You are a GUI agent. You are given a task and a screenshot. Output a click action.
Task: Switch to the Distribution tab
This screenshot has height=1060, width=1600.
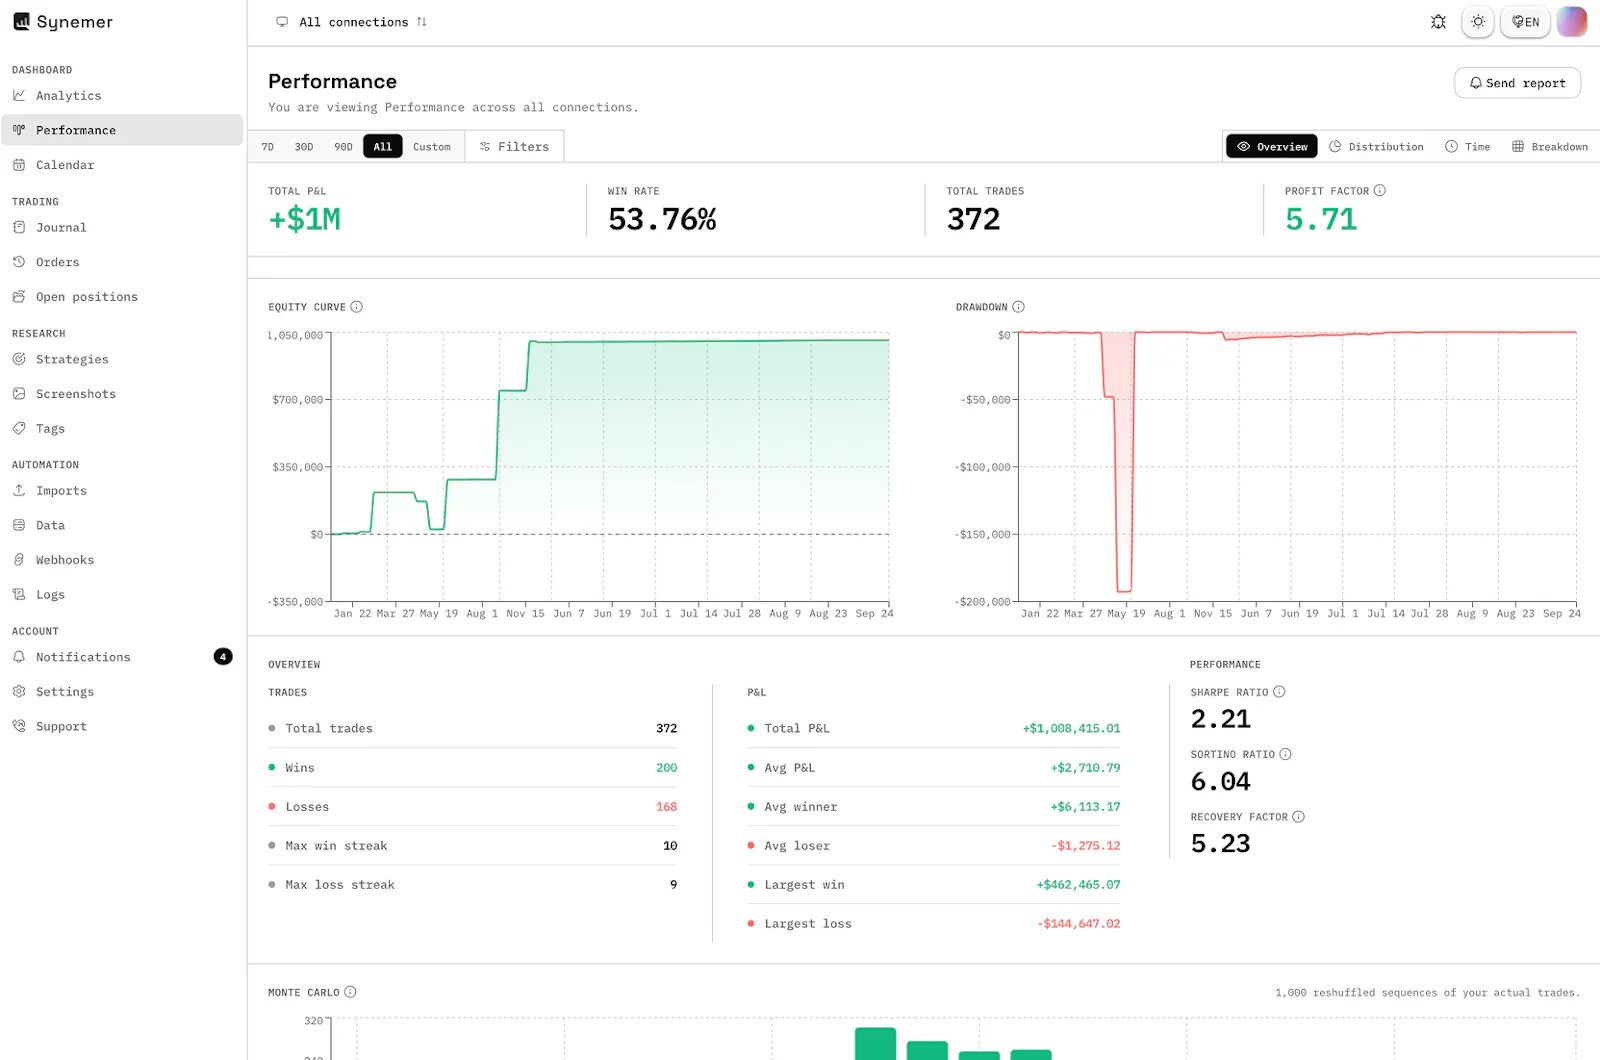1376,147
